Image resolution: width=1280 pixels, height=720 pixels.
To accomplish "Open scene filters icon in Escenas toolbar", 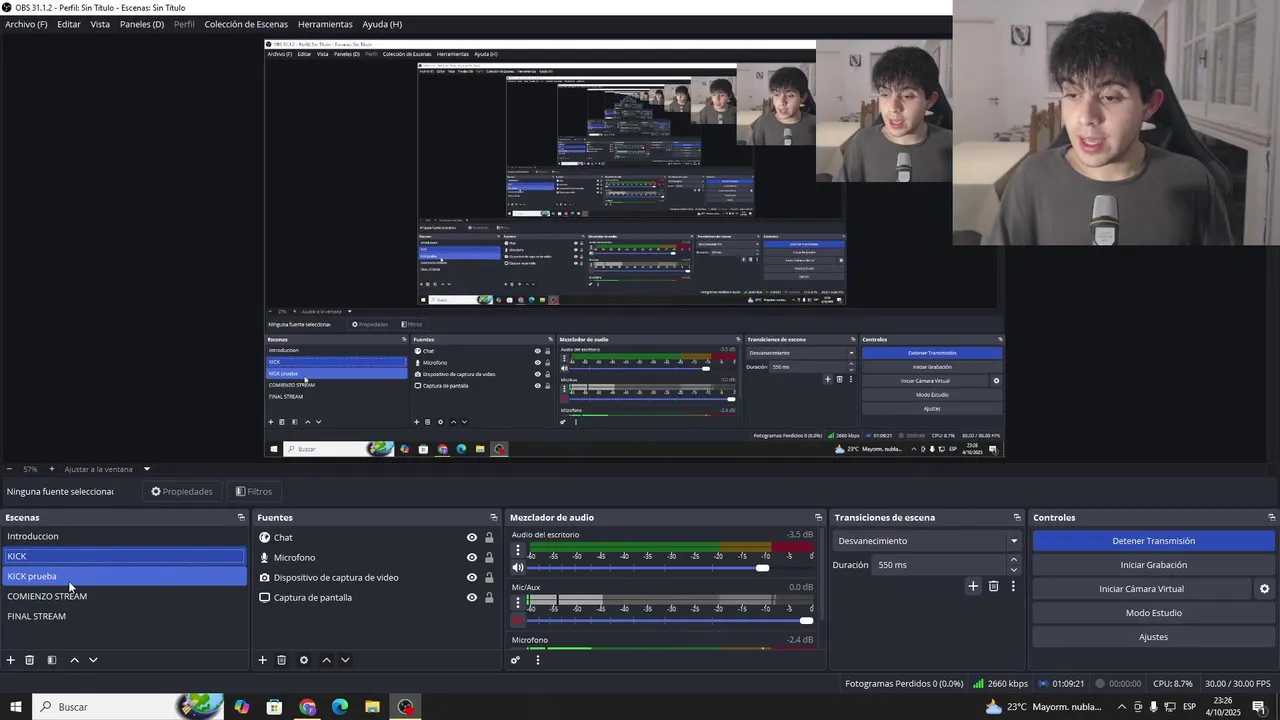I will click(51, 660).
